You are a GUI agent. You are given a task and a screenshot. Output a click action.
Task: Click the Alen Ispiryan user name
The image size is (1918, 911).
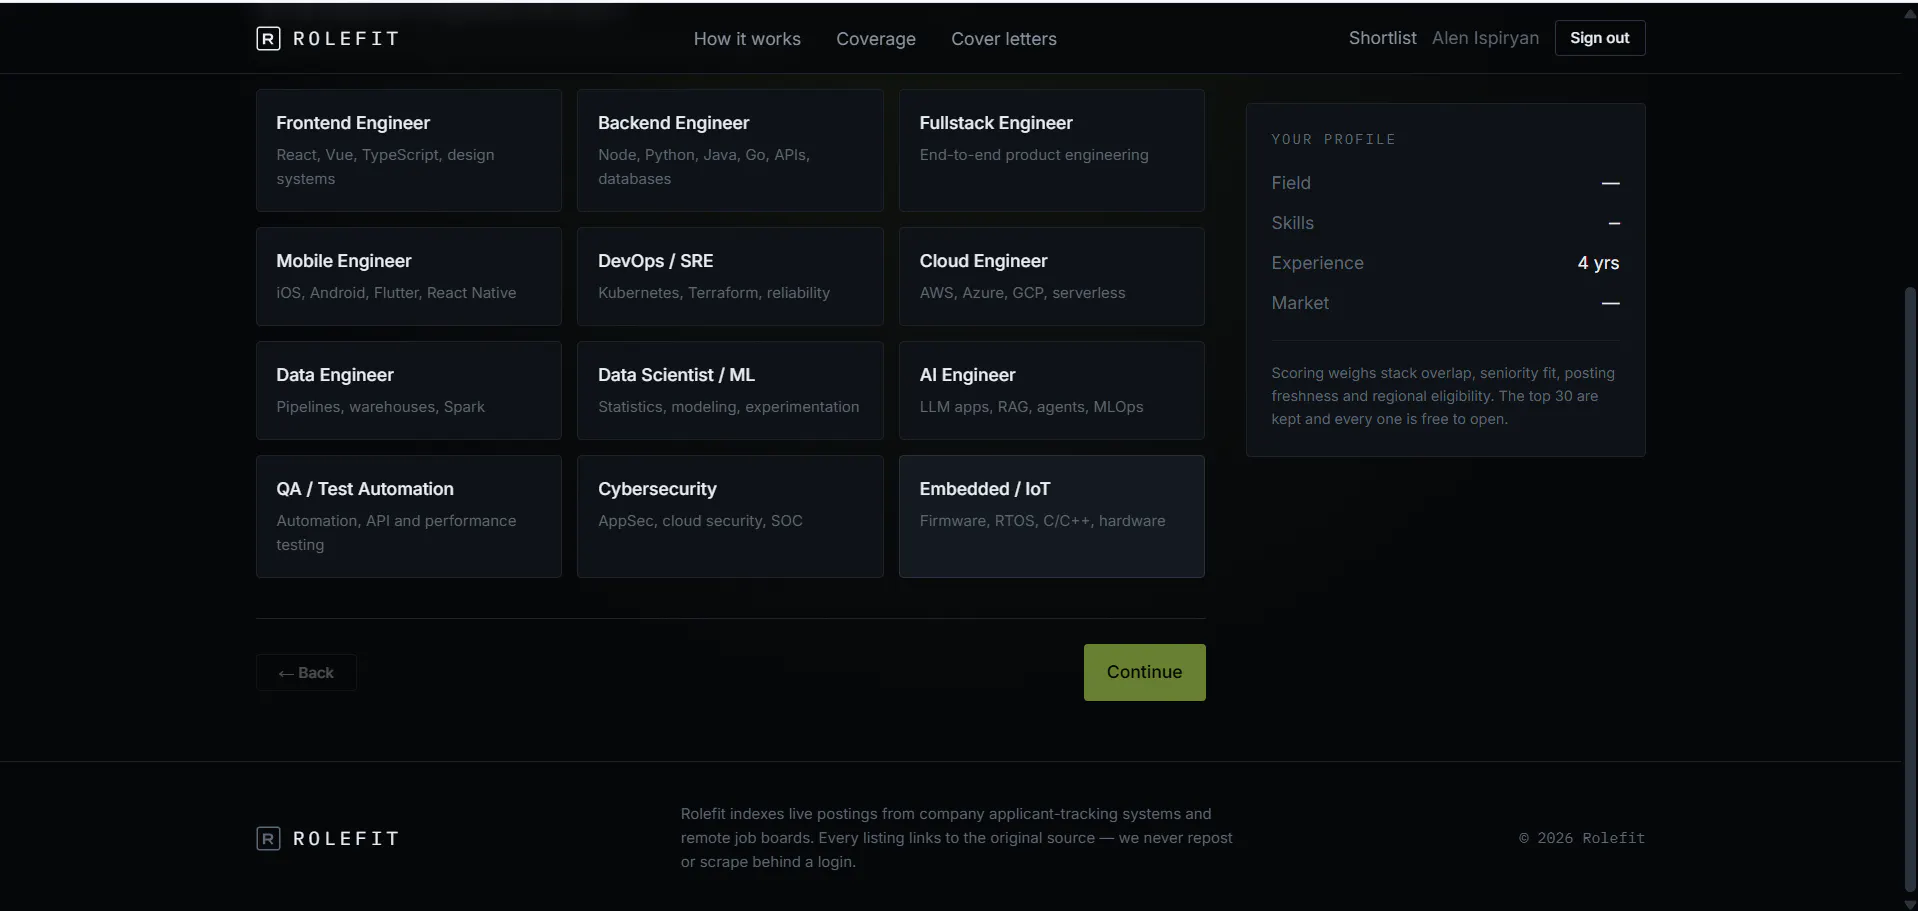coord(1485,38)
